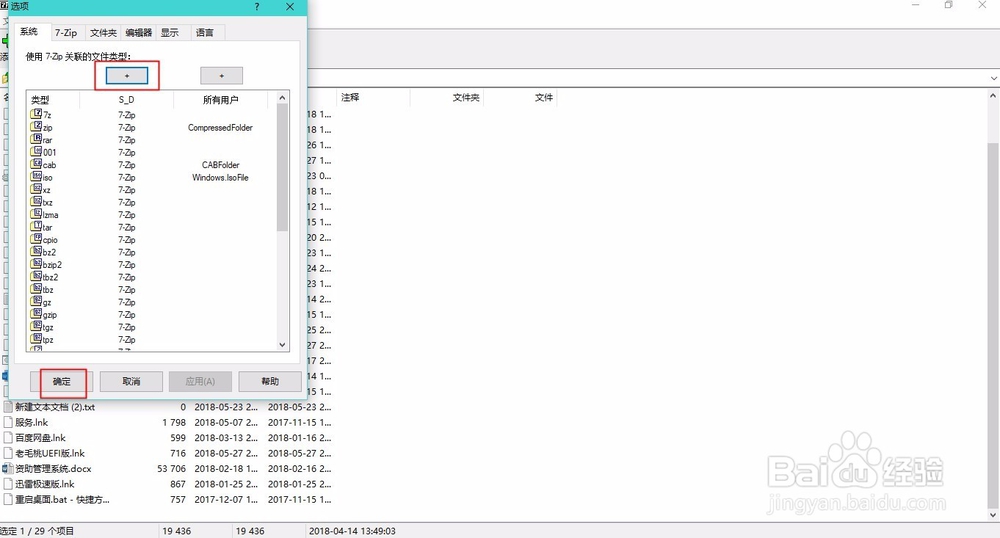Click the tbz file type icon

click(36, 289)
